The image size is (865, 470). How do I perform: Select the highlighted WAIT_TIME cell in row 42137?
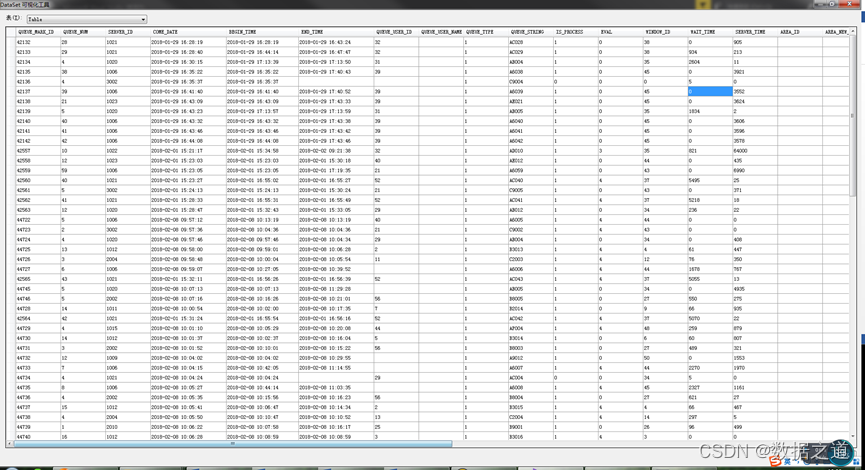(x=710, y=92)
